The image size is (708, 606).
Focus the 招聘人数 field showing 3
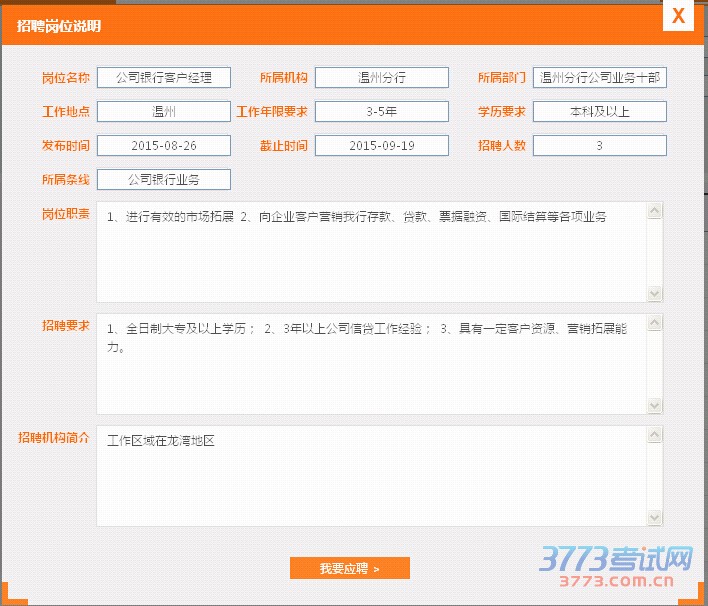pyautogui.click(x=600, y=146)
